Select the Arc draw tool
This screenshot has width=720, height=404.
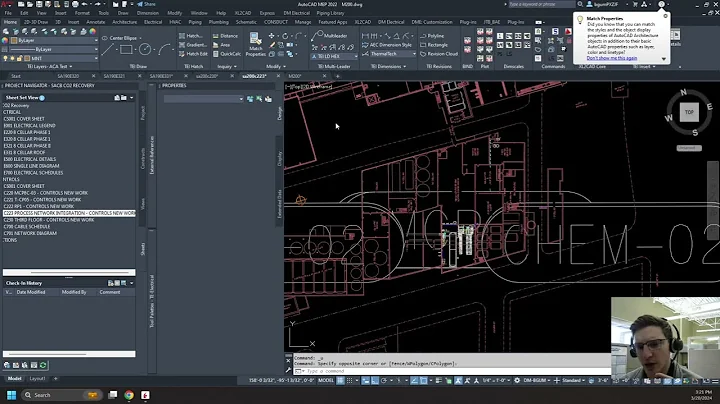165,50
